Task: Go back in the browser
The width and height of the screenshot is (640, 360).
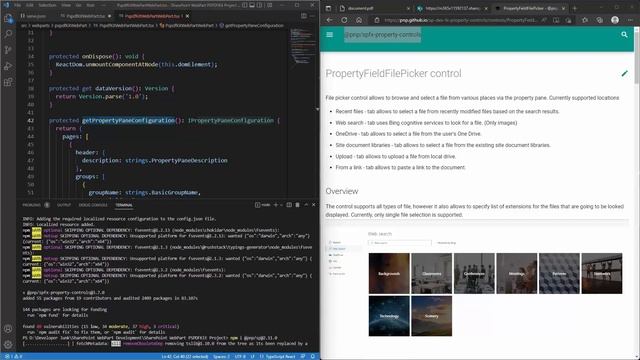Action: pos(329,20)
